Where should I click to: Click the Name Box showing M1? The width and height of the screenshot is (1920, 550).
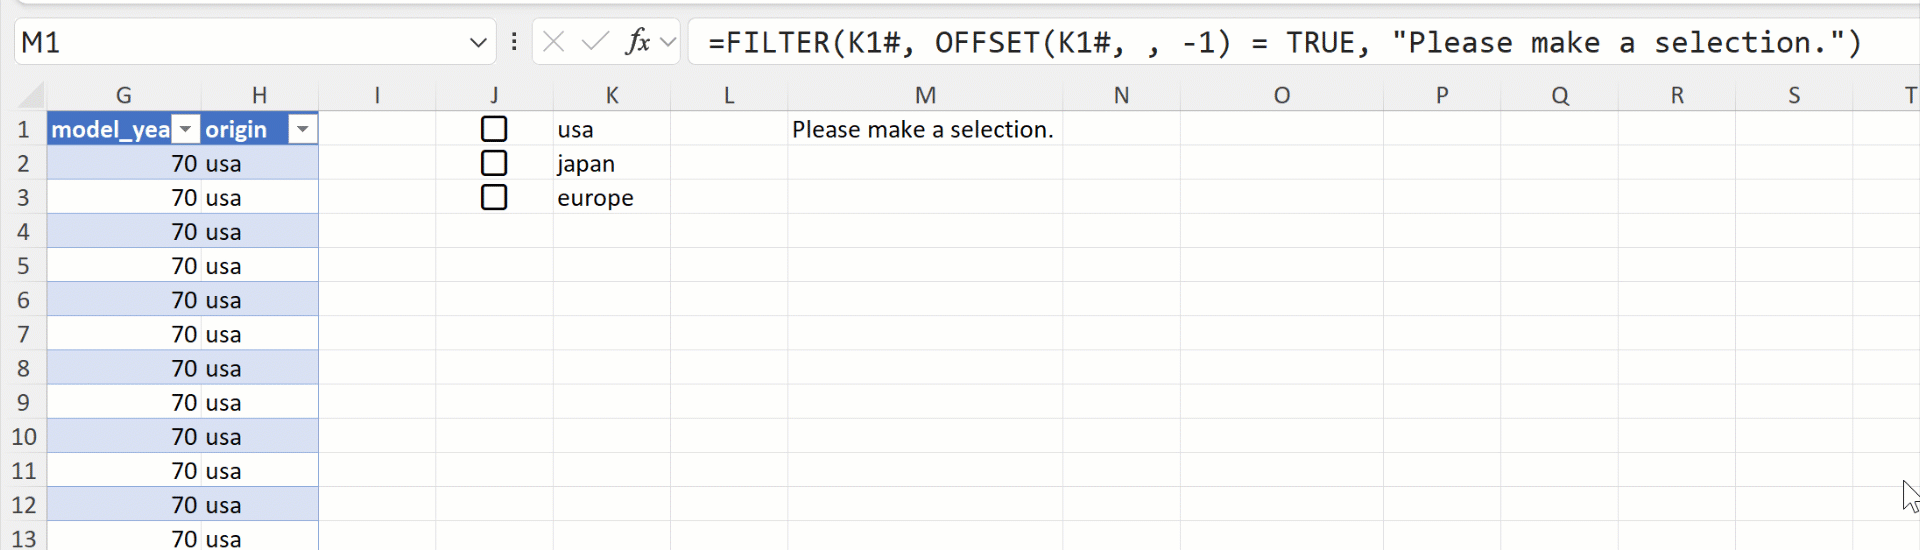(240, 43)
